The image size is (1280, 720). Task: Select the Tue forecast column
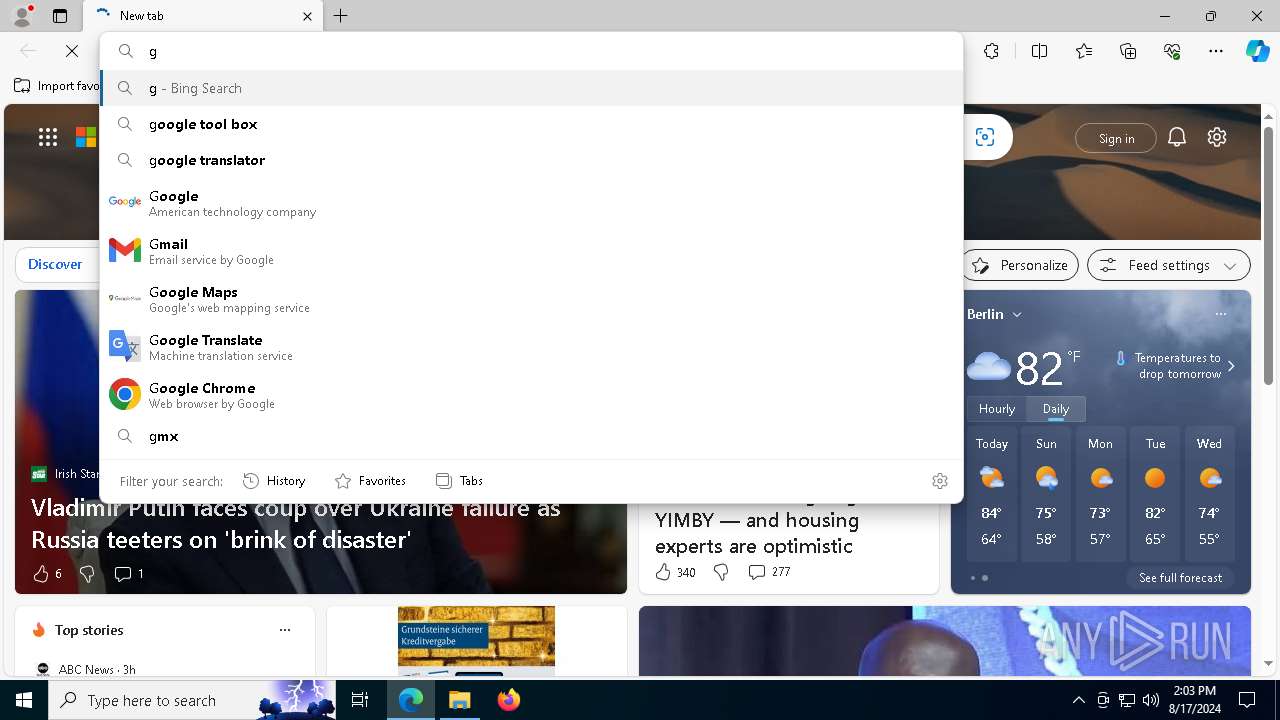pos(1155,496)
